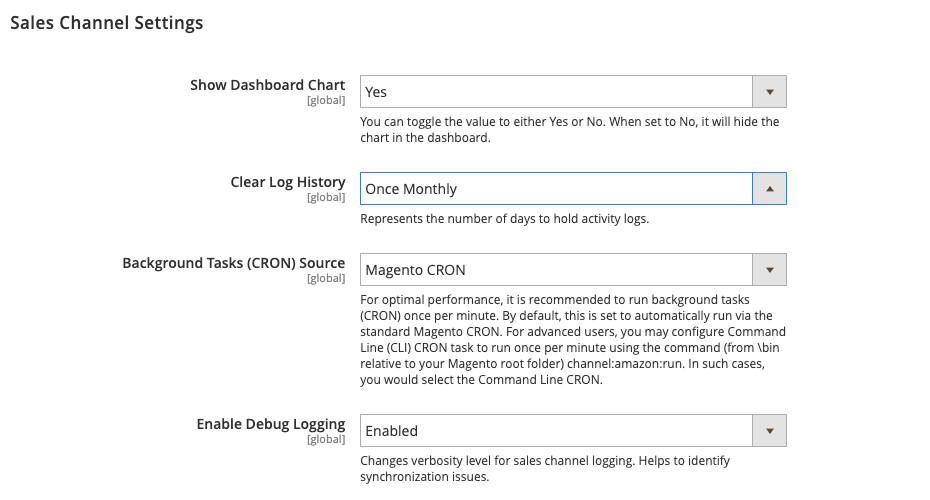Collapse the Clear Log History up-arrow button
Viewport: 930px width, 500px height.
(x=769, y=189)
